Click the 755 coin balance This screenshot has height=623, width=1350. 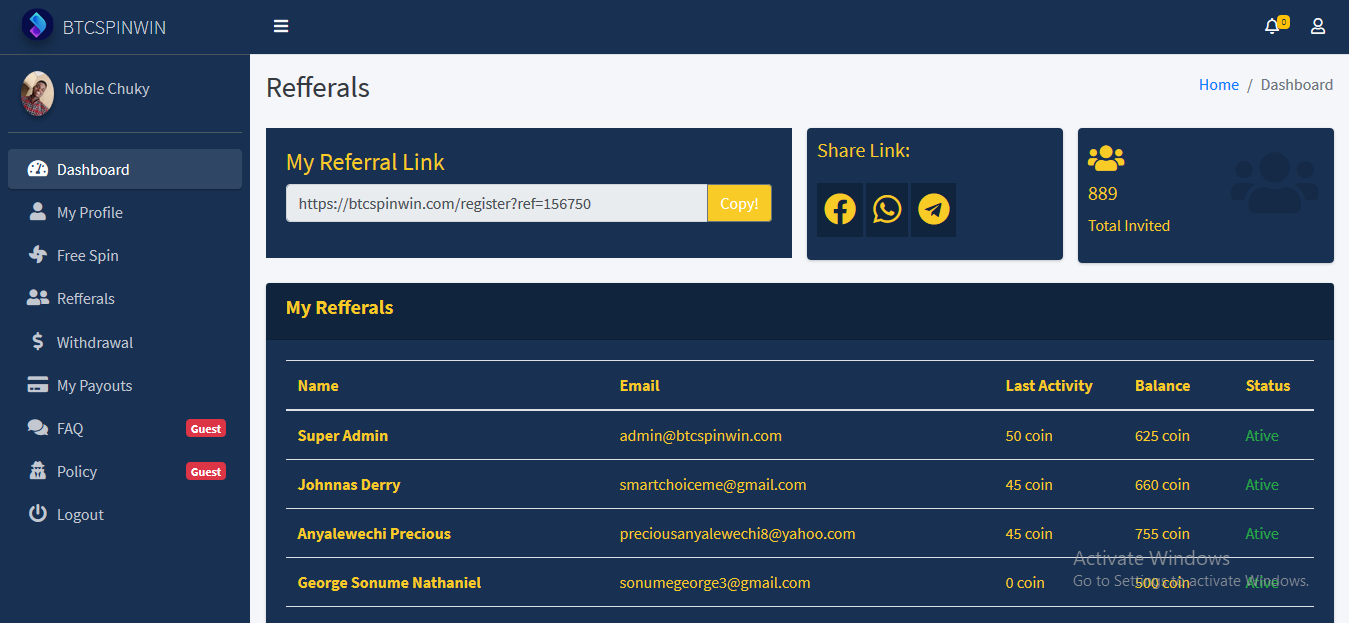1162,534
